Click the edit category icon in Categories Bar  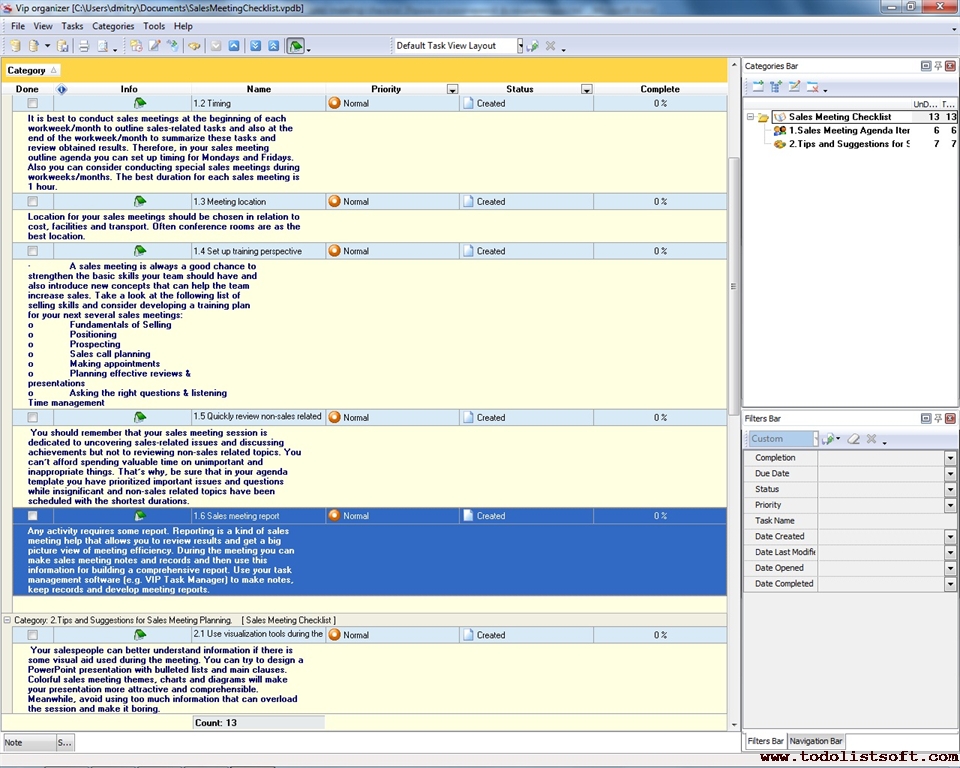tap(794, 87)
